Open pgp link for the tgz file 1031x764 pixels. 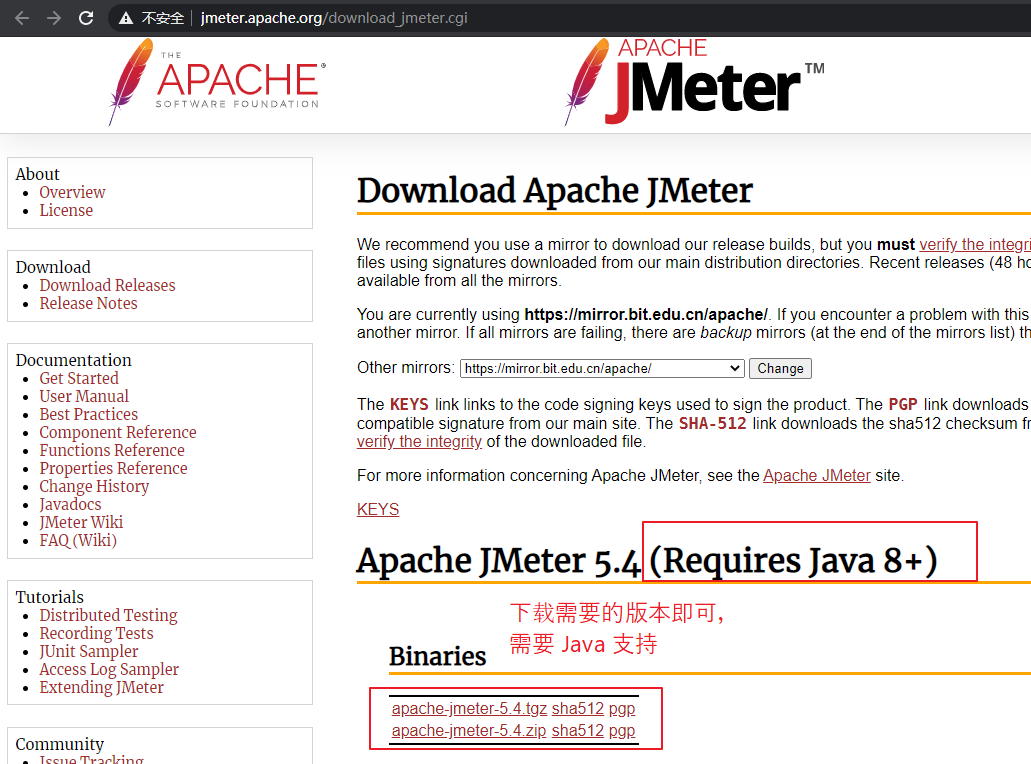pos(622,709)
